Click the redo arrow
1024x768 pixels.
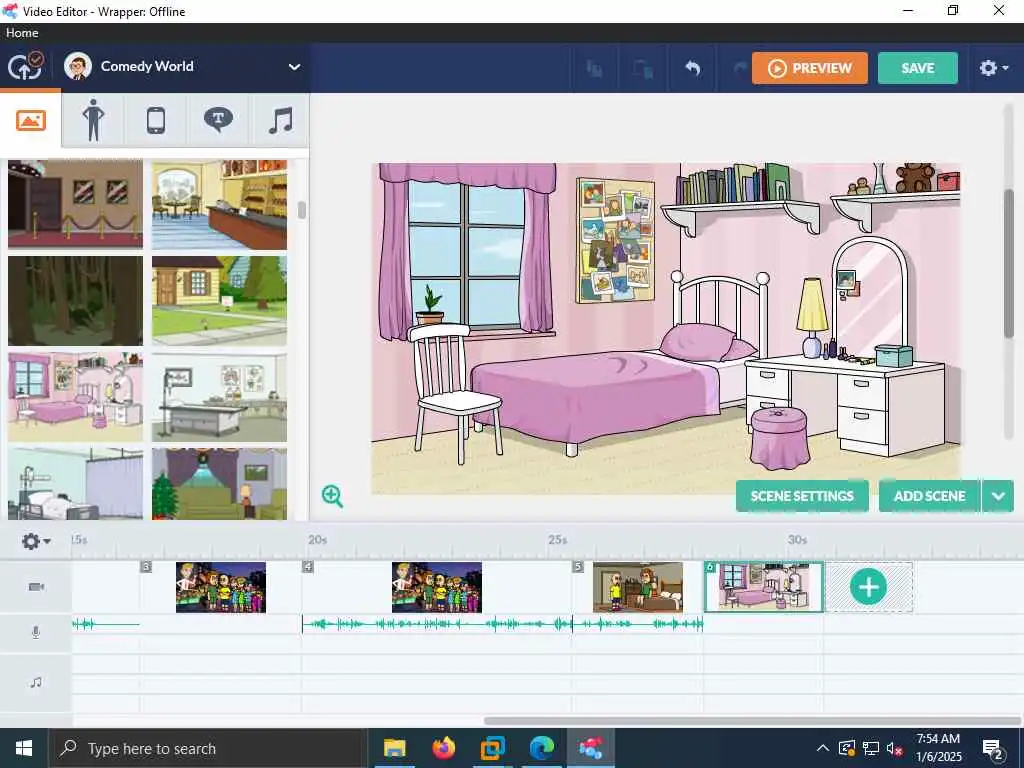click(x=739, y=68)
